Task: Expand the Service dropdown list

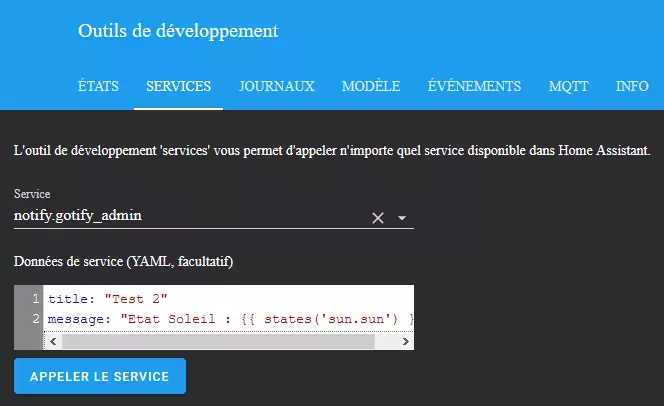Action: (402, 218)
